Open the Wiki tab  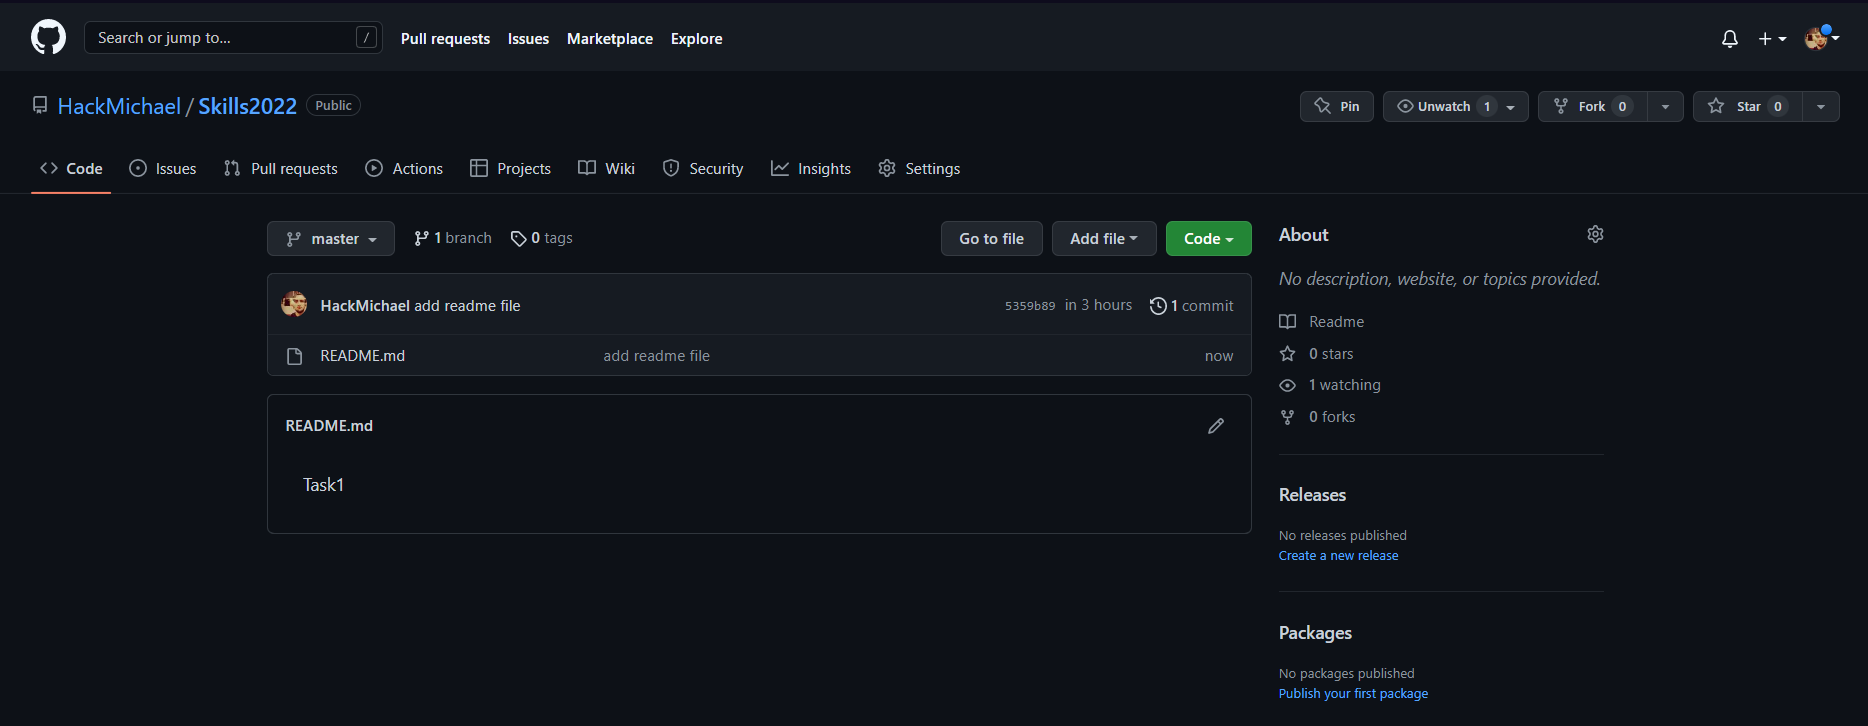pos(606,168)
